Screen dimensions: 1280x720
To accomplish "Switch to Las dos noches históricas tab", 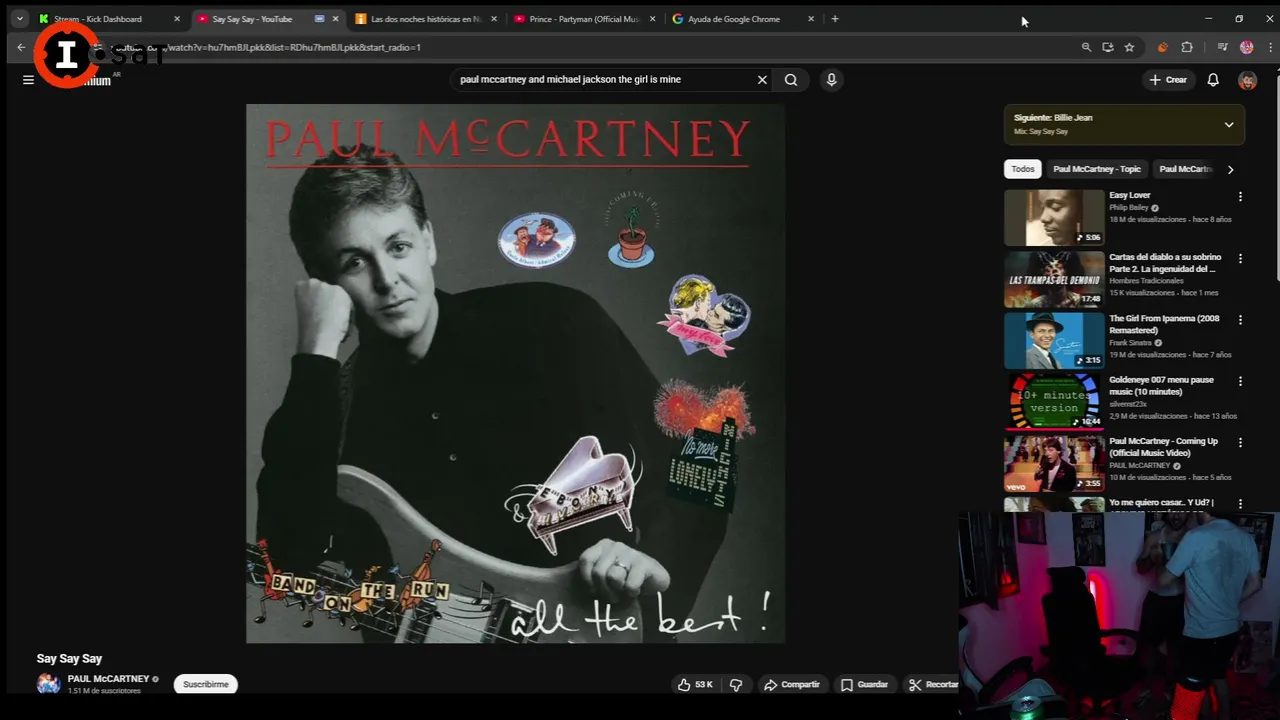I will coord(425,19).
